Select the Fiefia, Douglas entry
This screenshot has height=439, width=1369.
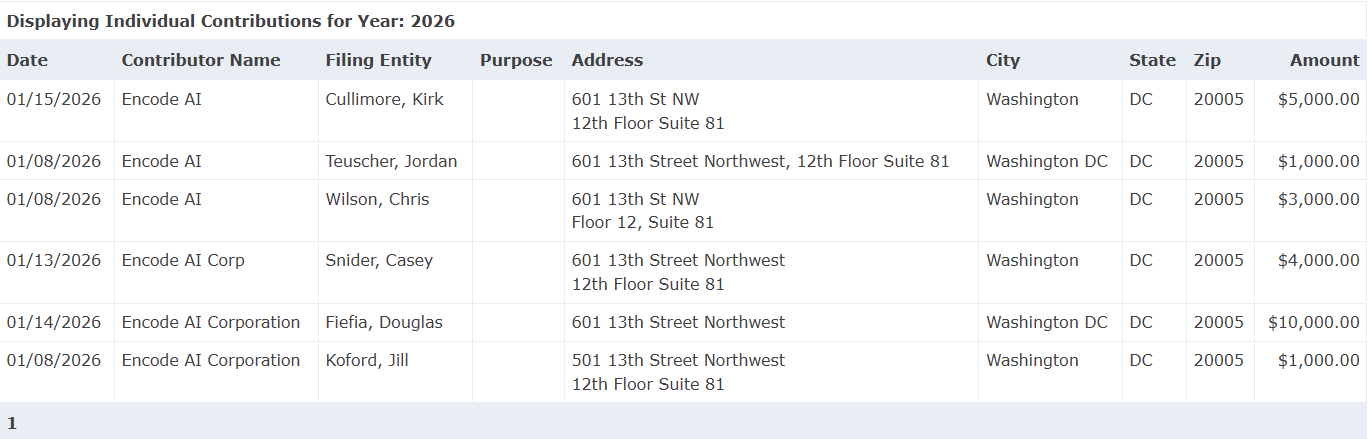coord(383,322)
